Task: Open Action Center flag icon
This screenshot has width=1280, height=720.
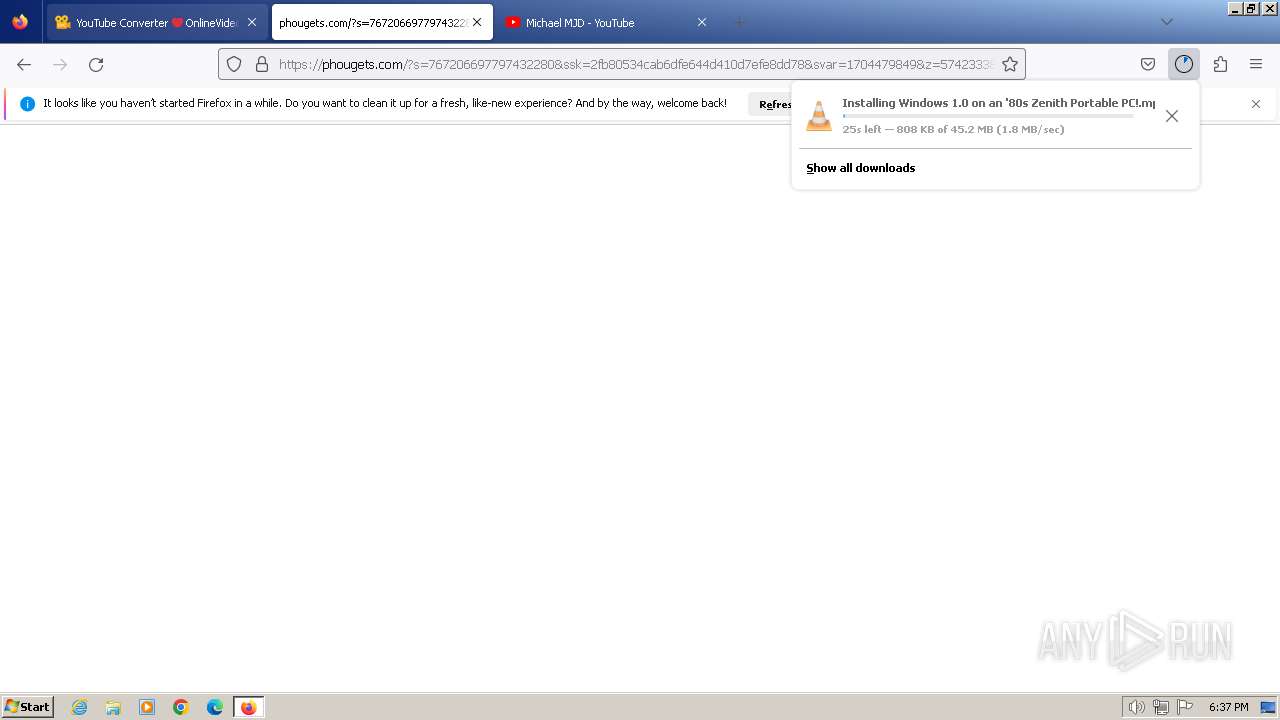Action: click(x=1185, y=707)
